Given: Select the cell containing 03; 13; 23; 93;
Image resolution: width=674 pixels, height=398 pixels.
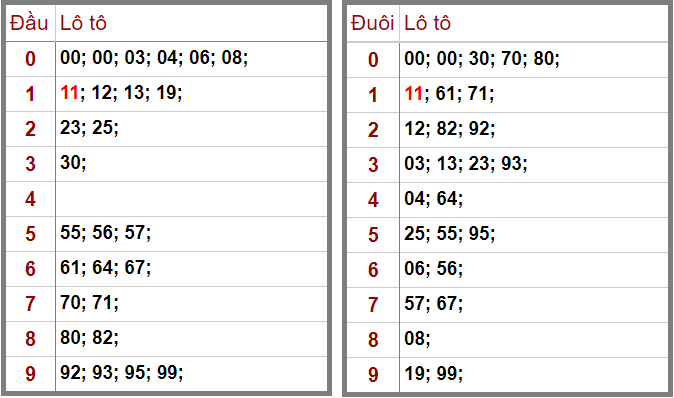Looking at the screenshot, I should click(x=533, y=165).
